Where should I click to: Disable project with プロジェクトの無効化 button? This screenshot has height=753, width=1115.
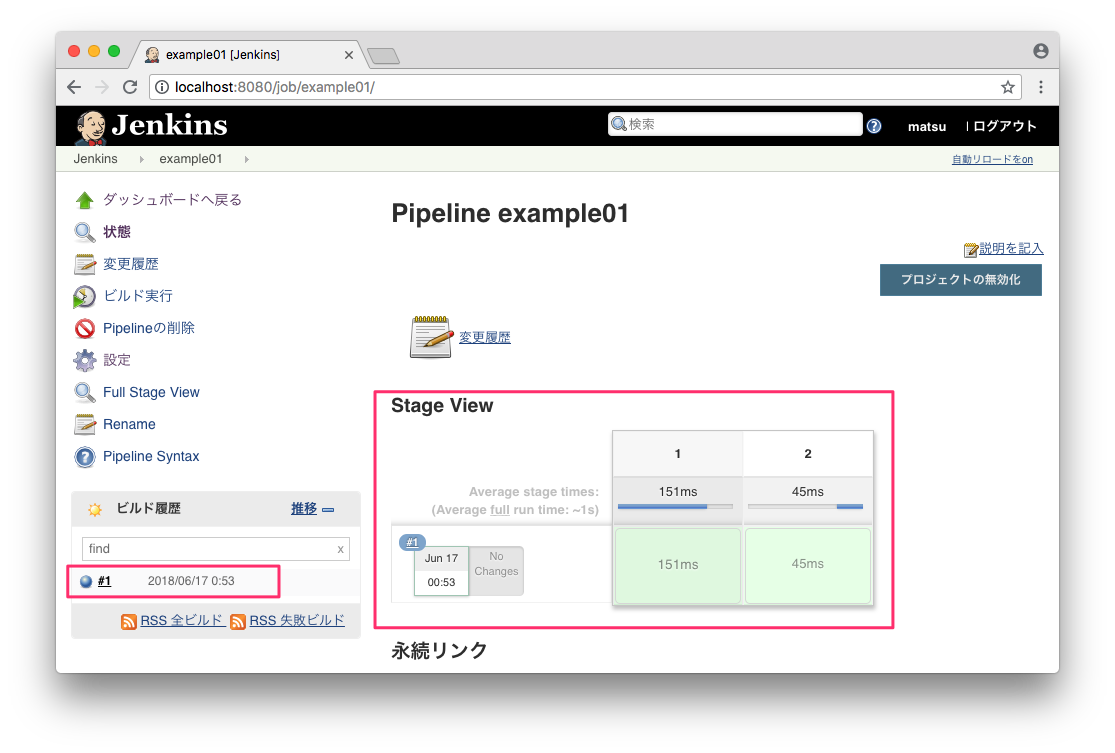[x=960, y=280]
